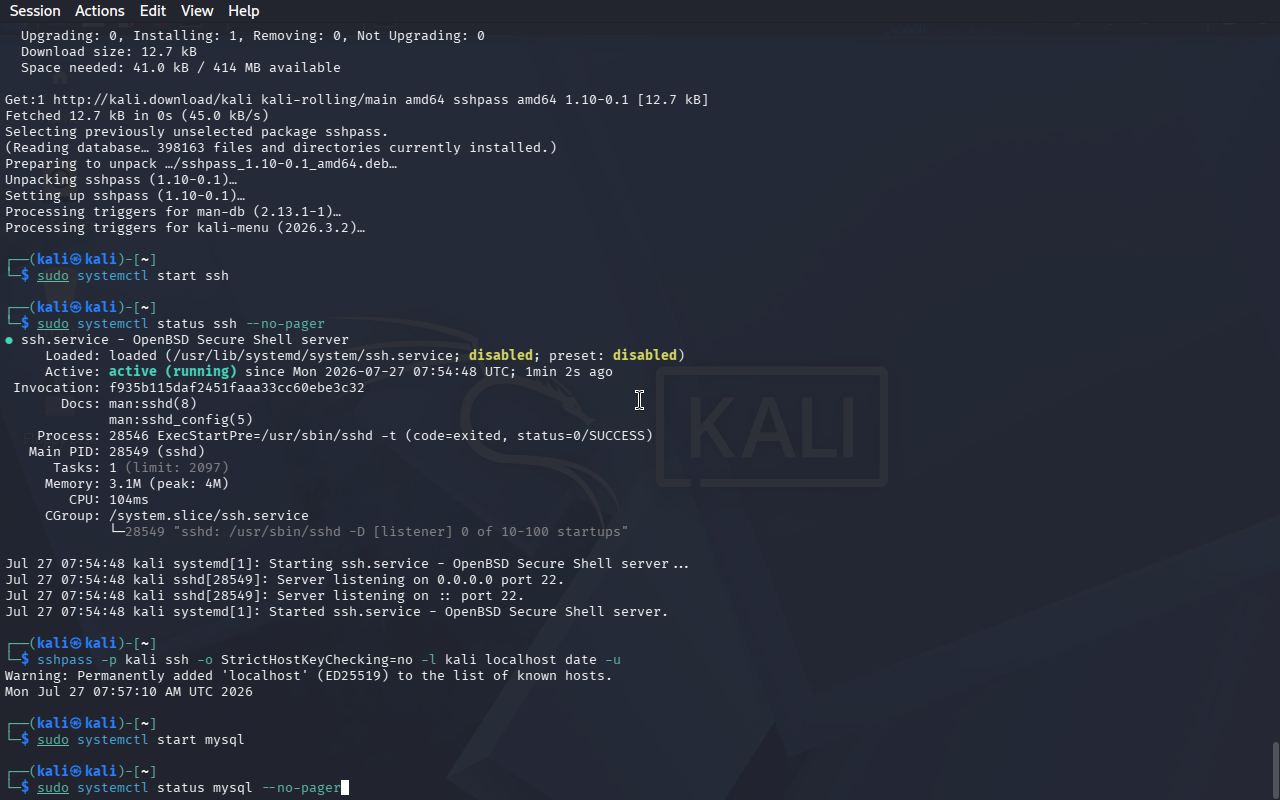
Task: Click the current command line after 'status mysql --no-pager'
Action: (x=189, y=788)
